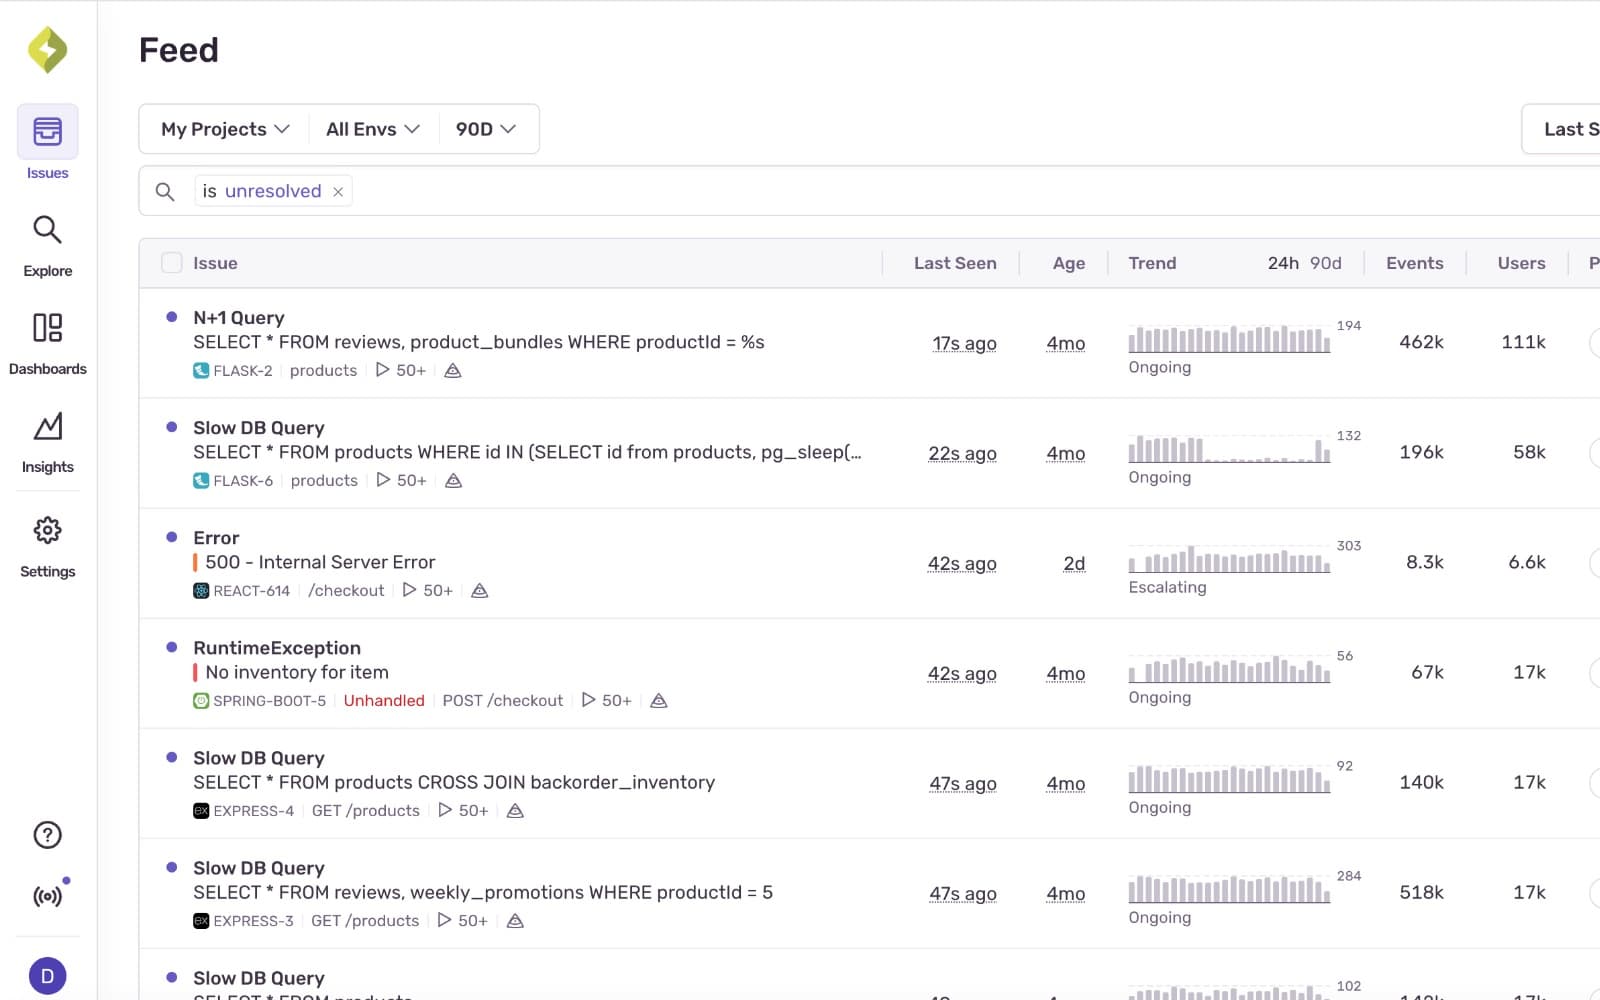1600x1000 pixels.
Task: Open the All Envs dropdown
Action: point(373,129)
